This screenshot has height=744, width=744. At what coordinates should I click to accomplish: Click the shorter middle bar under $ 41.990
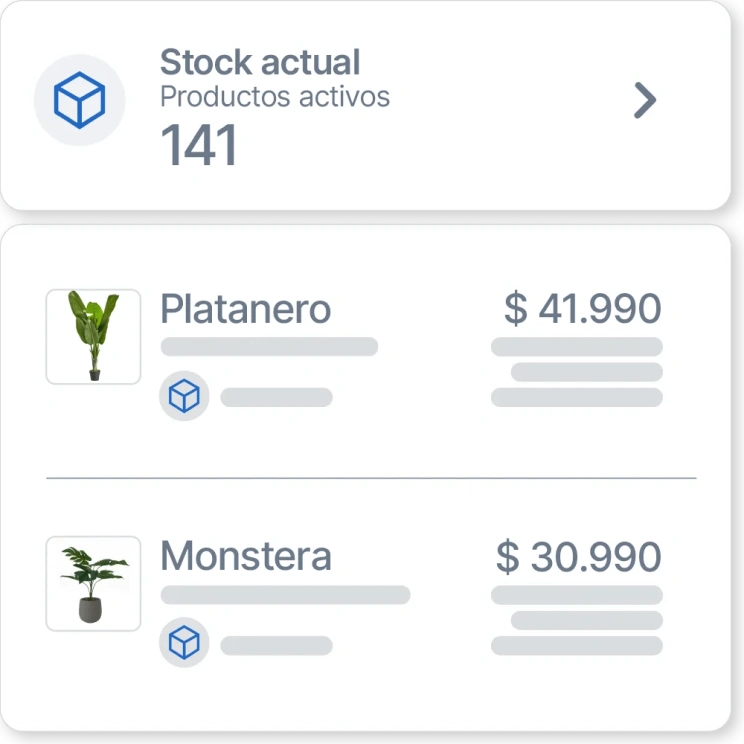586,372
